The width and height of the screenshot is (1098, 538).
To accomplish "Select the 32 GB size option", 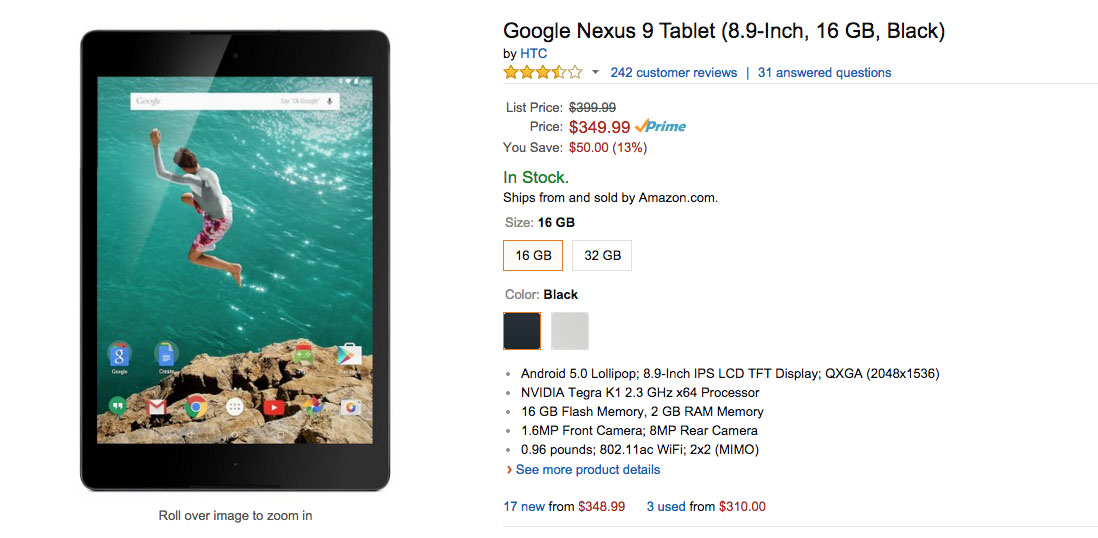I will coord(602,255).
